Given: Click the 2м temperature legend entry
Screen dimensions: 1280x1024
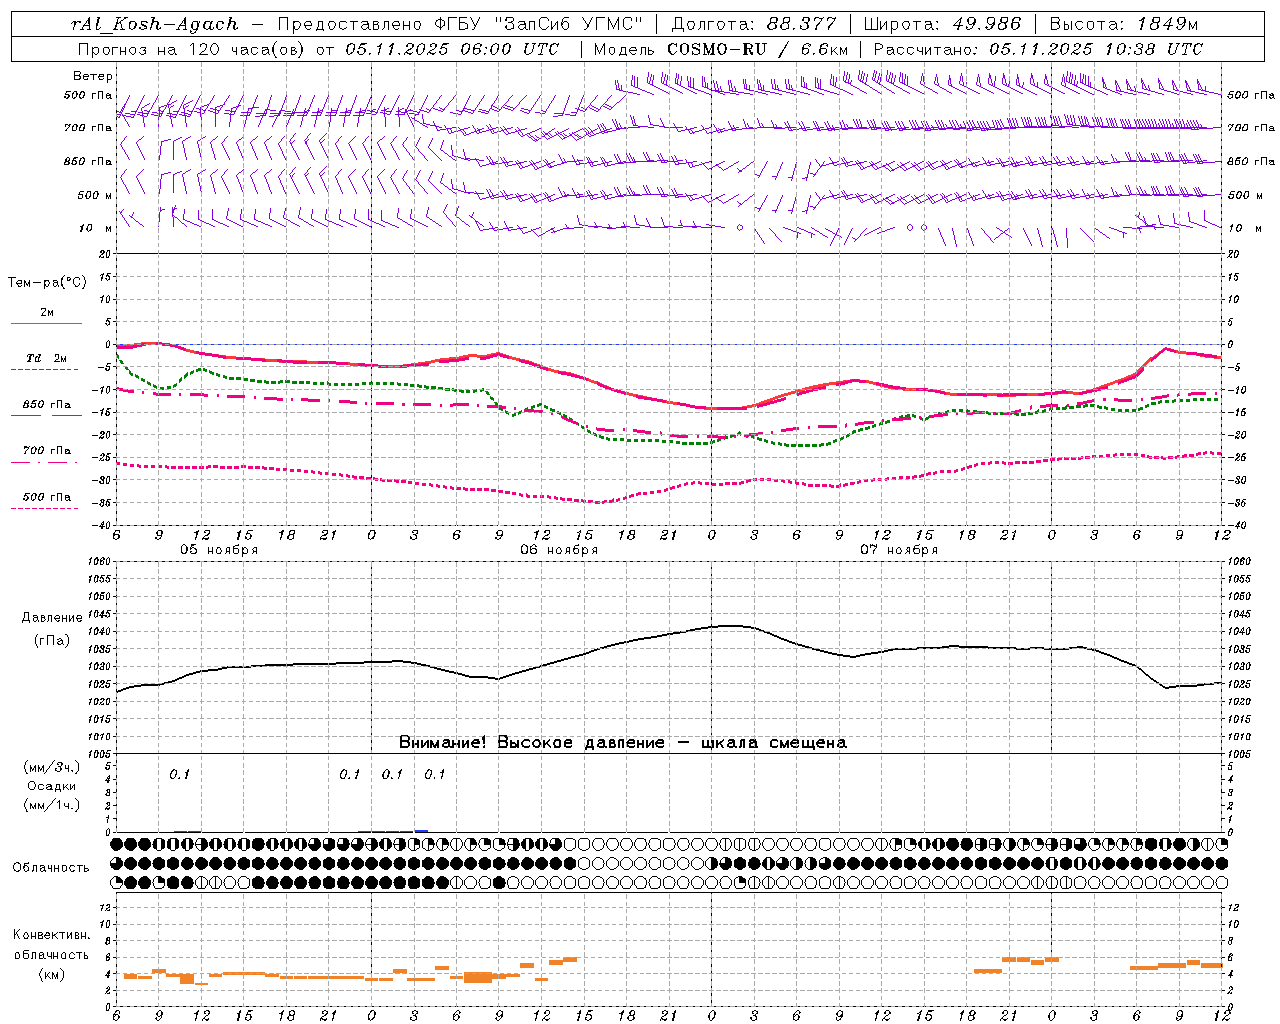Looking at the screenshot, I should pyautogui.click(x=47, y=313).
